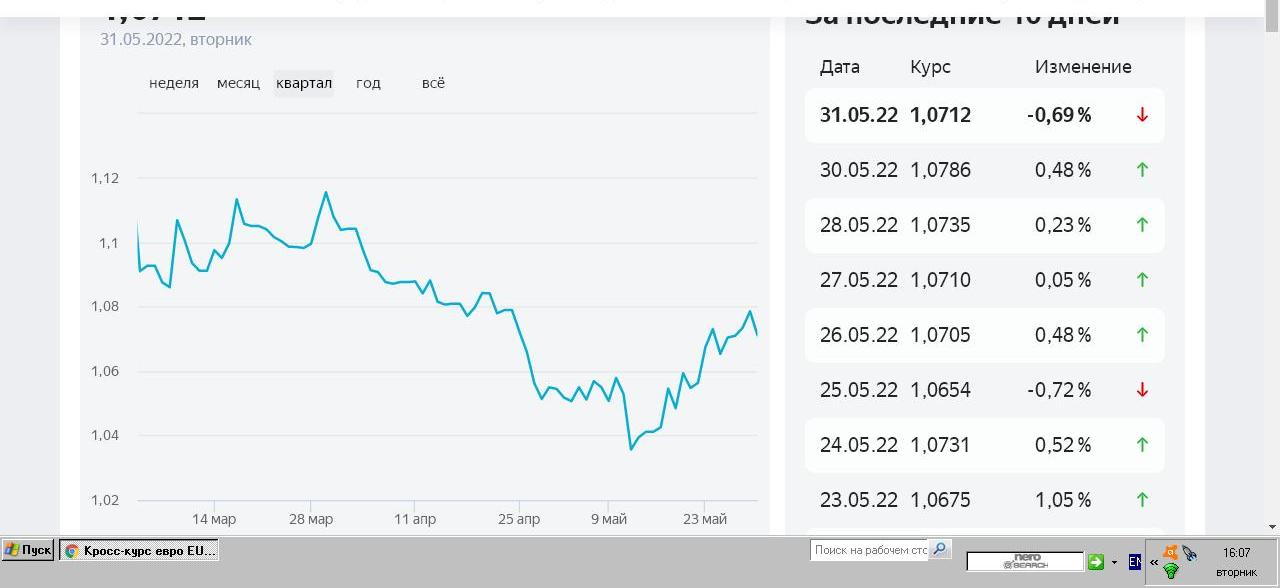Open the Nero Search dropdown arrow

pos(1114,562)
